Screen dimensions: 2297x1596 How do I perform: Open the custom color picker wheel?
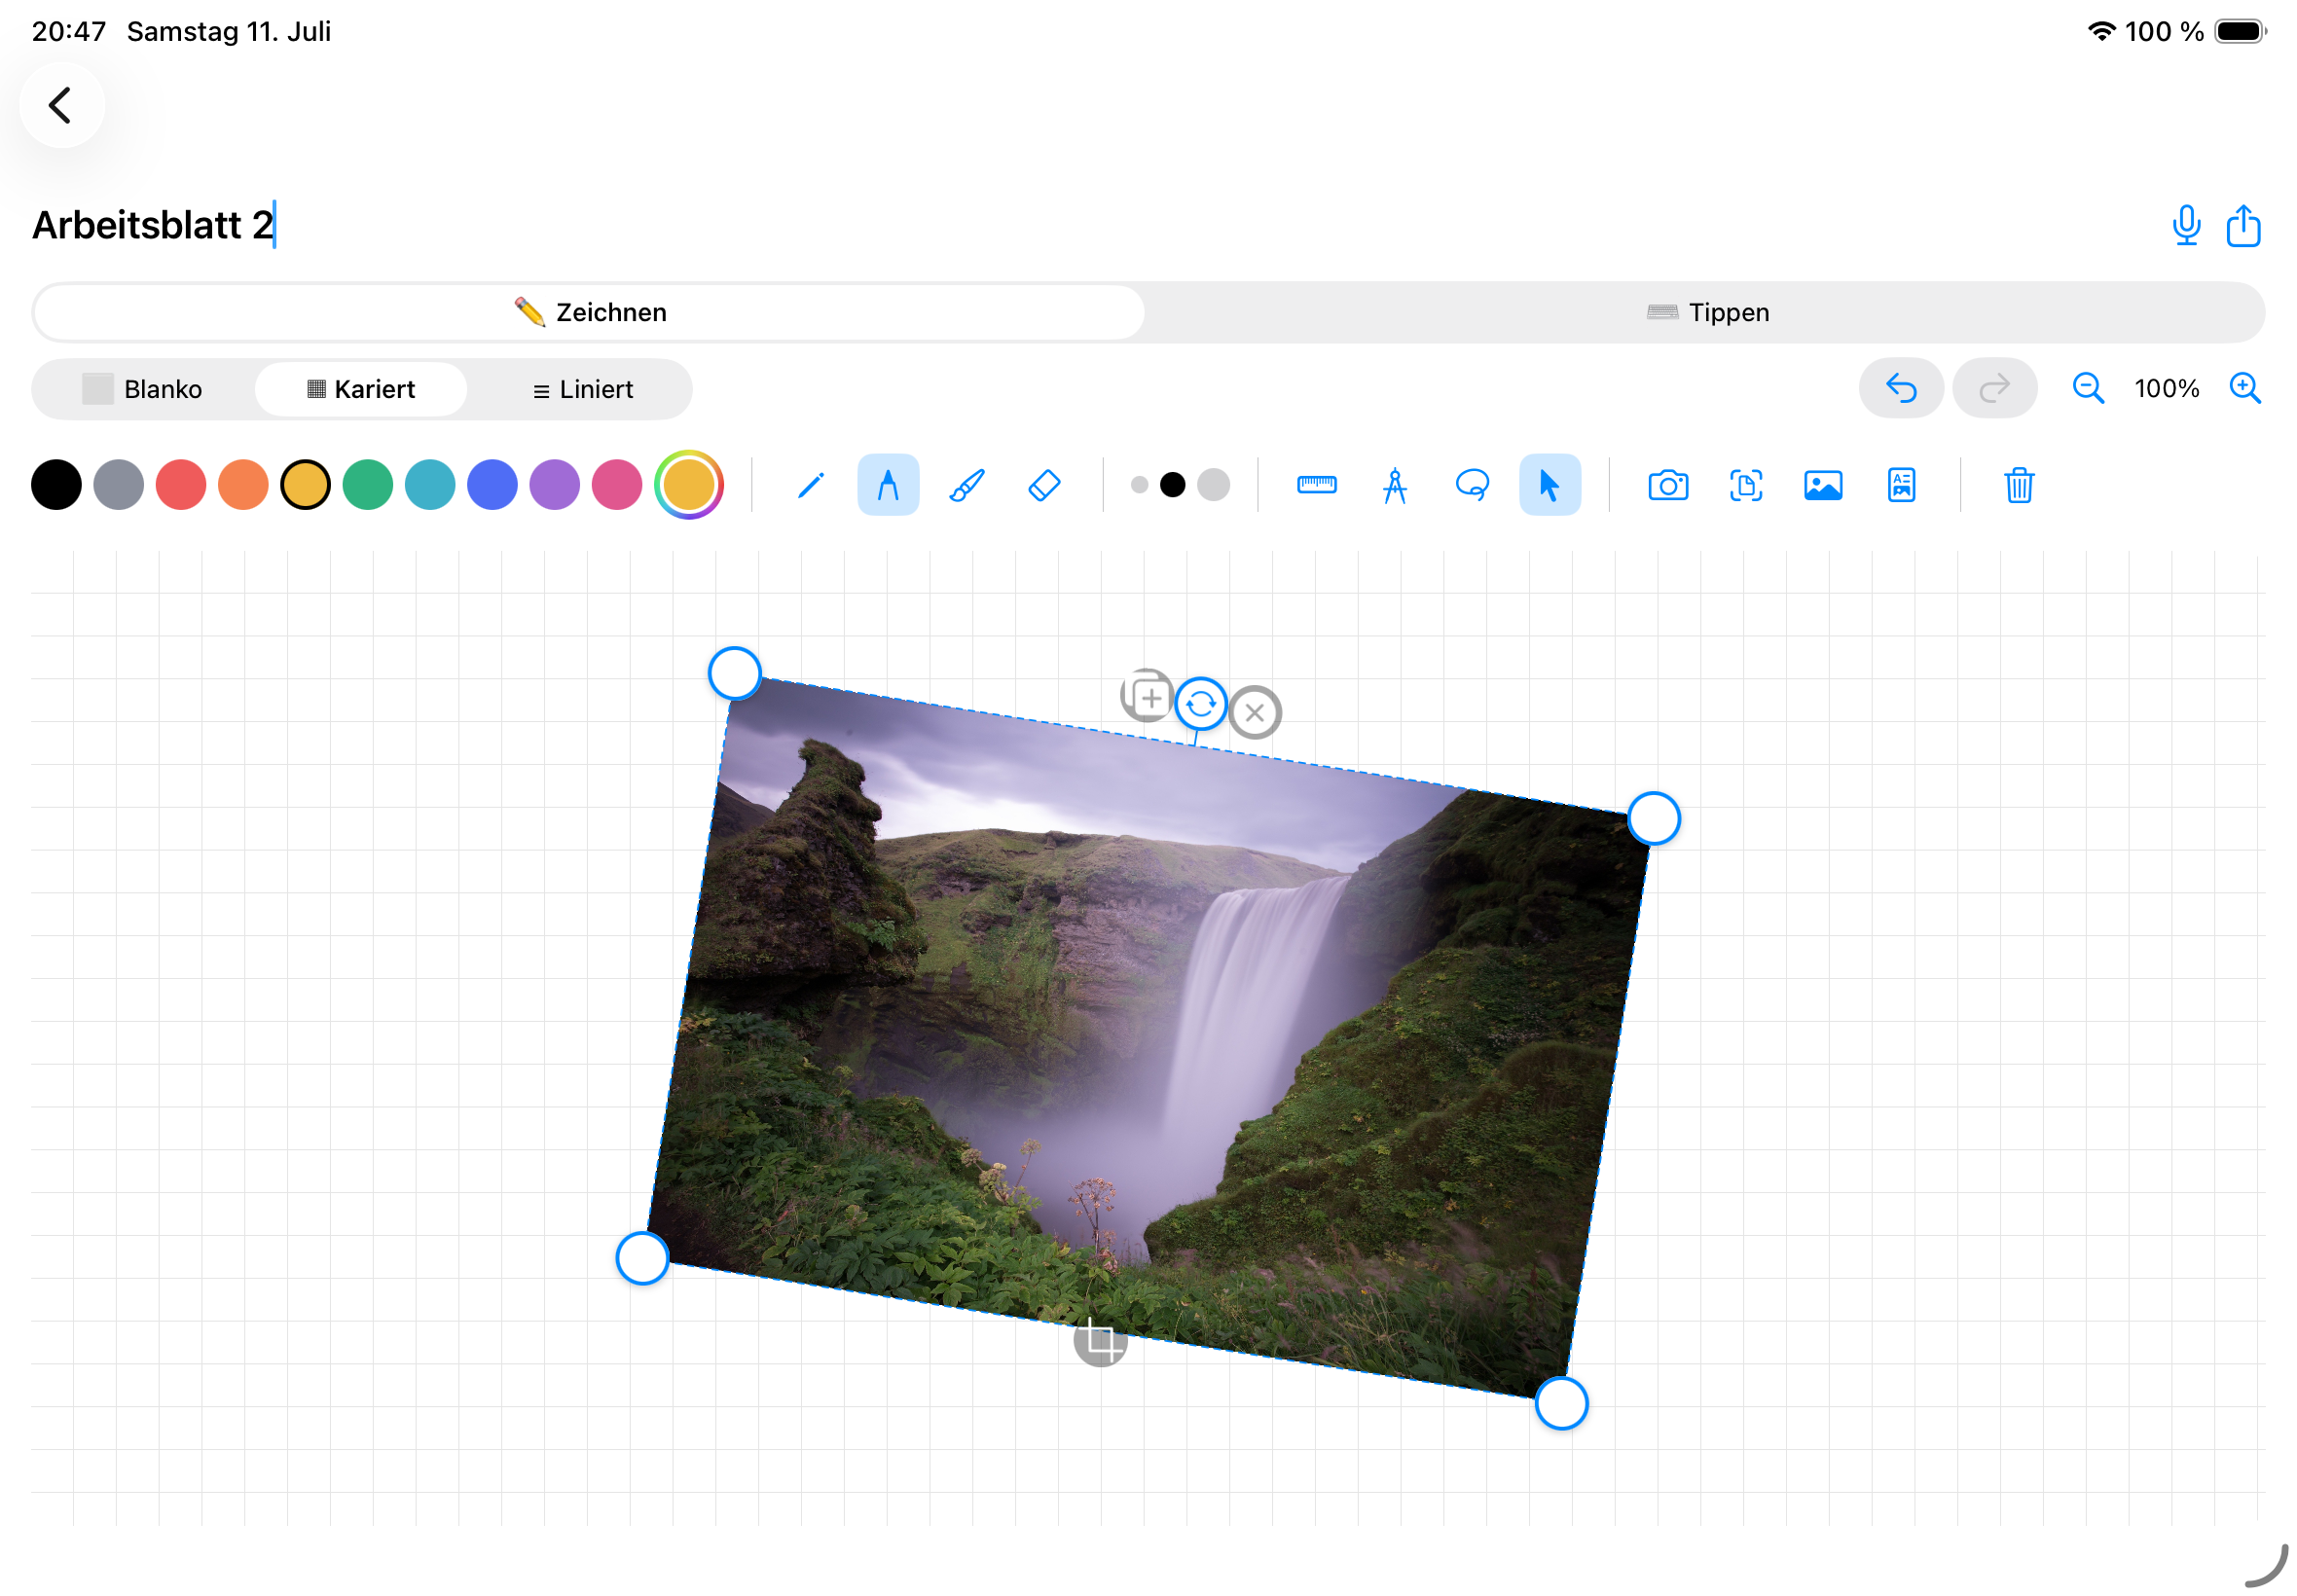point(688,485)
